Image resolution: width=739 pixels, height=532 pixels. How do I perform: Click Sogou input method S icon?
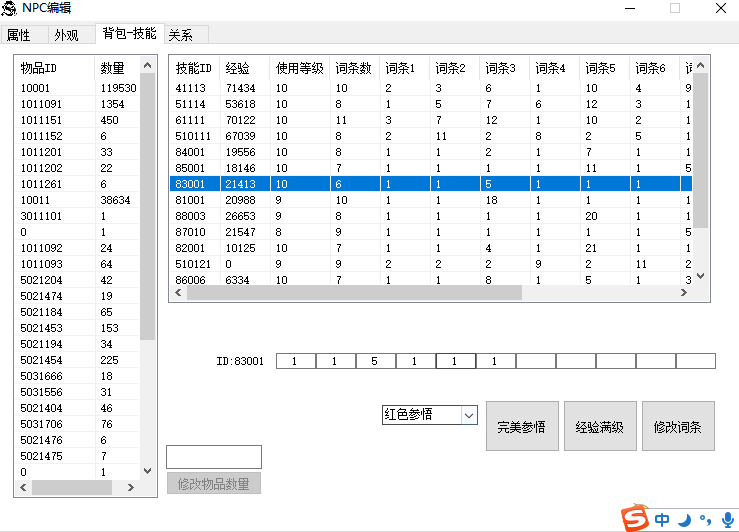[635, 519]
